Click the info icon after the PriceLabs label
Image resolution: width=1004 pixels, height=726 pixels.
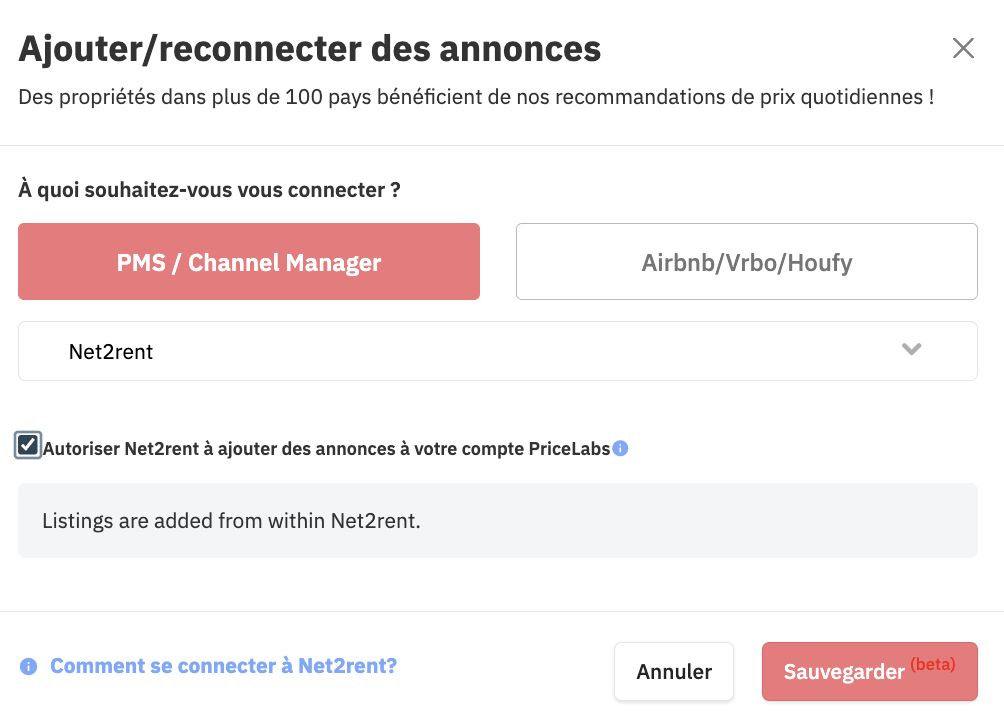click(620, 448)
